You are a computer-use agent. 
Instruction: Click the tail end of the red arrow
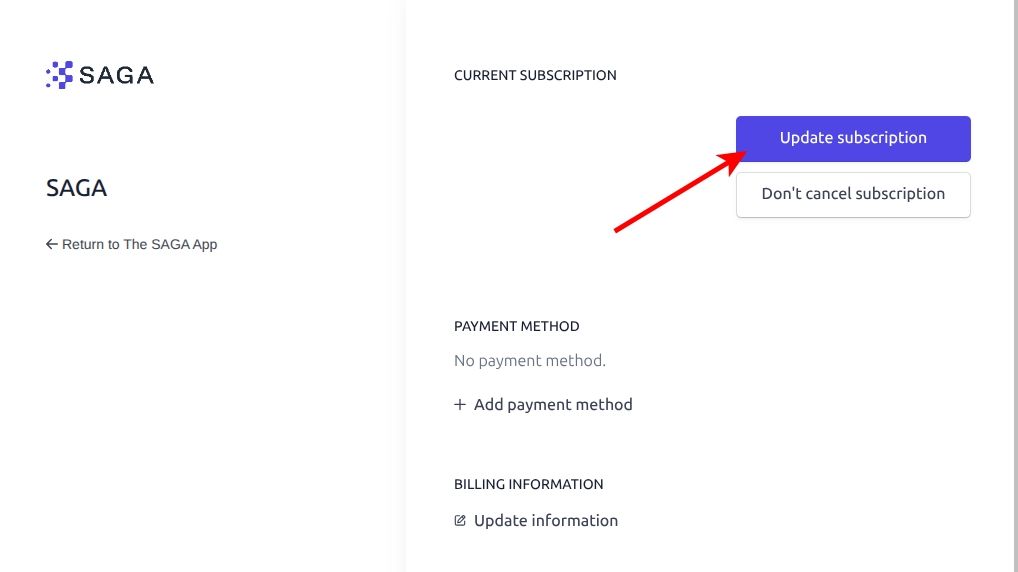pos(617,230)
